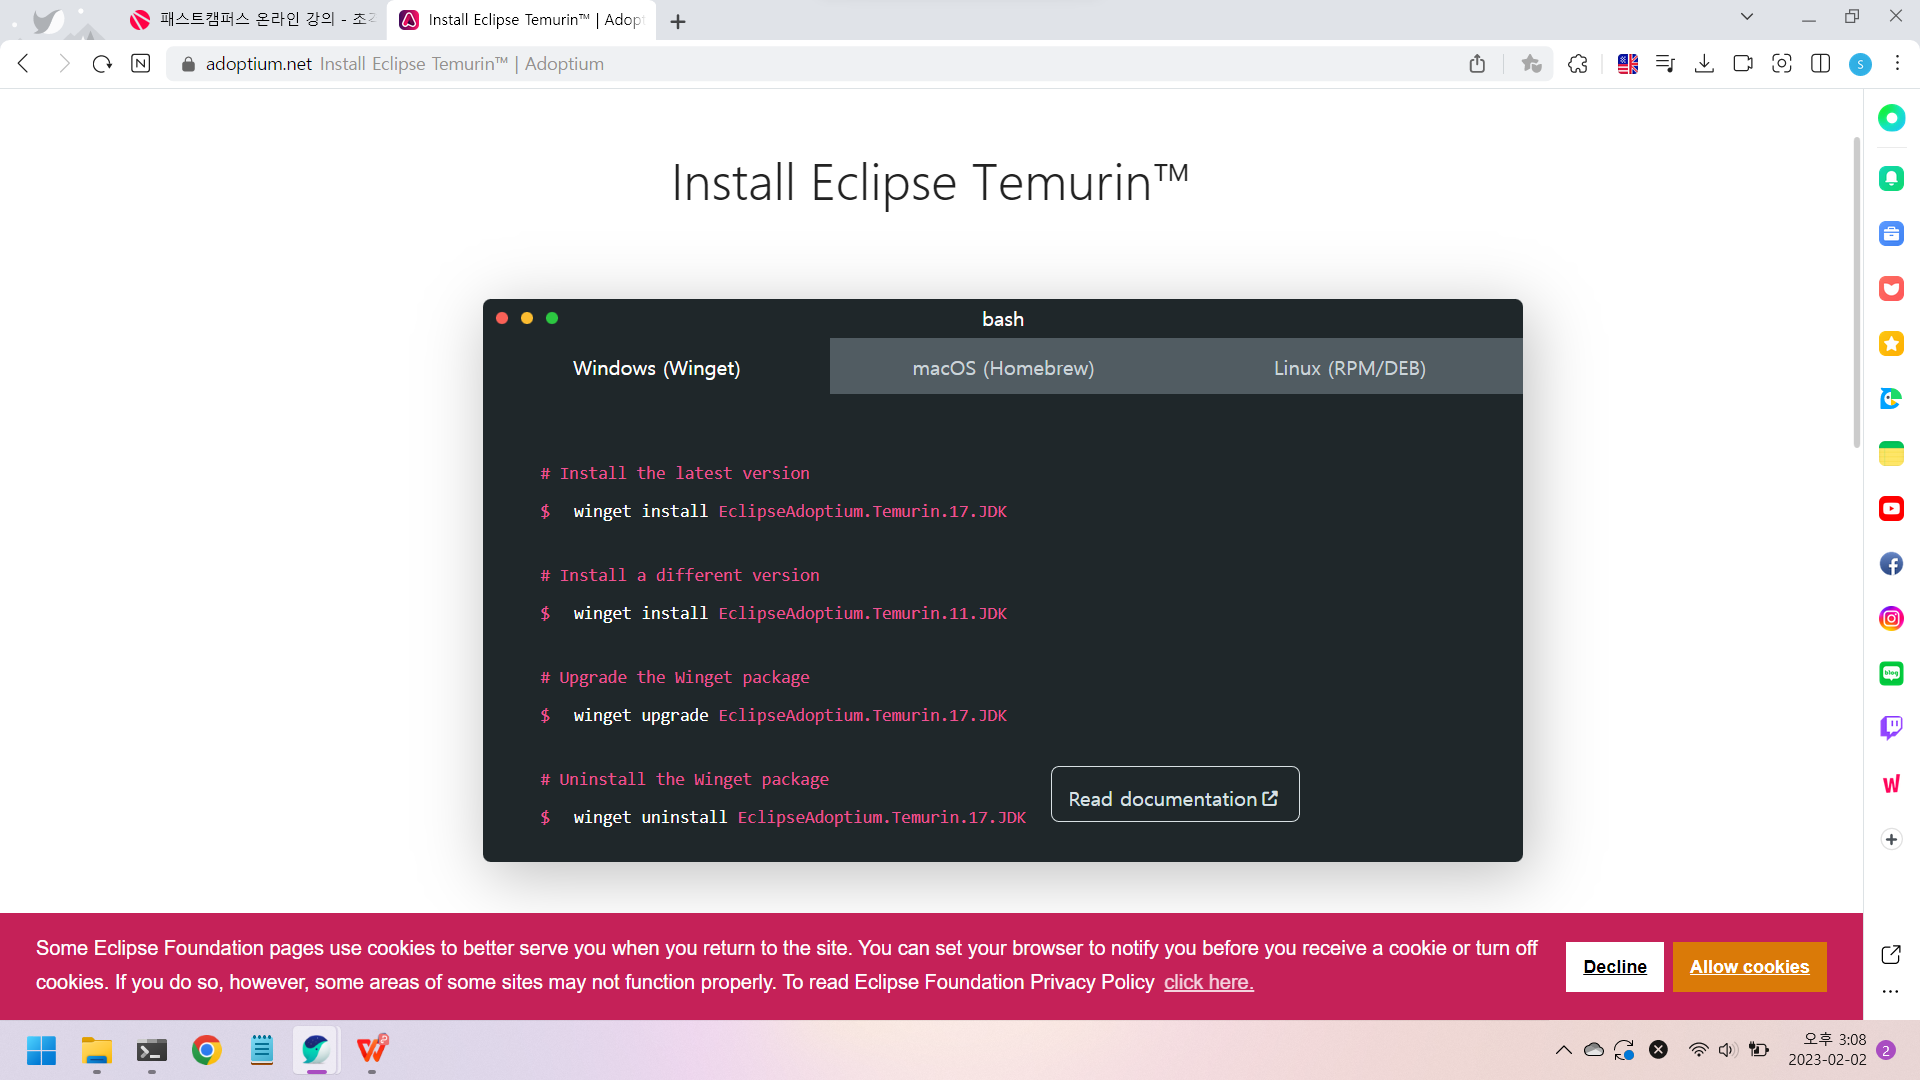Go forward to the next page
The image size is (1920, 1080).
click(64, 64)
